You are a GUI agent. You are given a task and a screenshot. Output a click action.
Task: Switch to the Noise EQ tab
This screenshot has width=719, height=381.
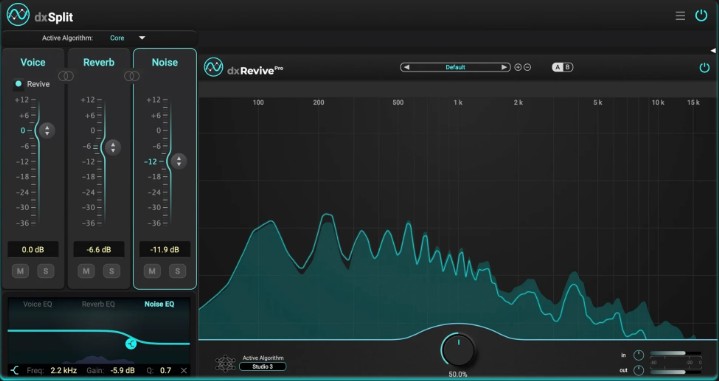pos(159,304)
